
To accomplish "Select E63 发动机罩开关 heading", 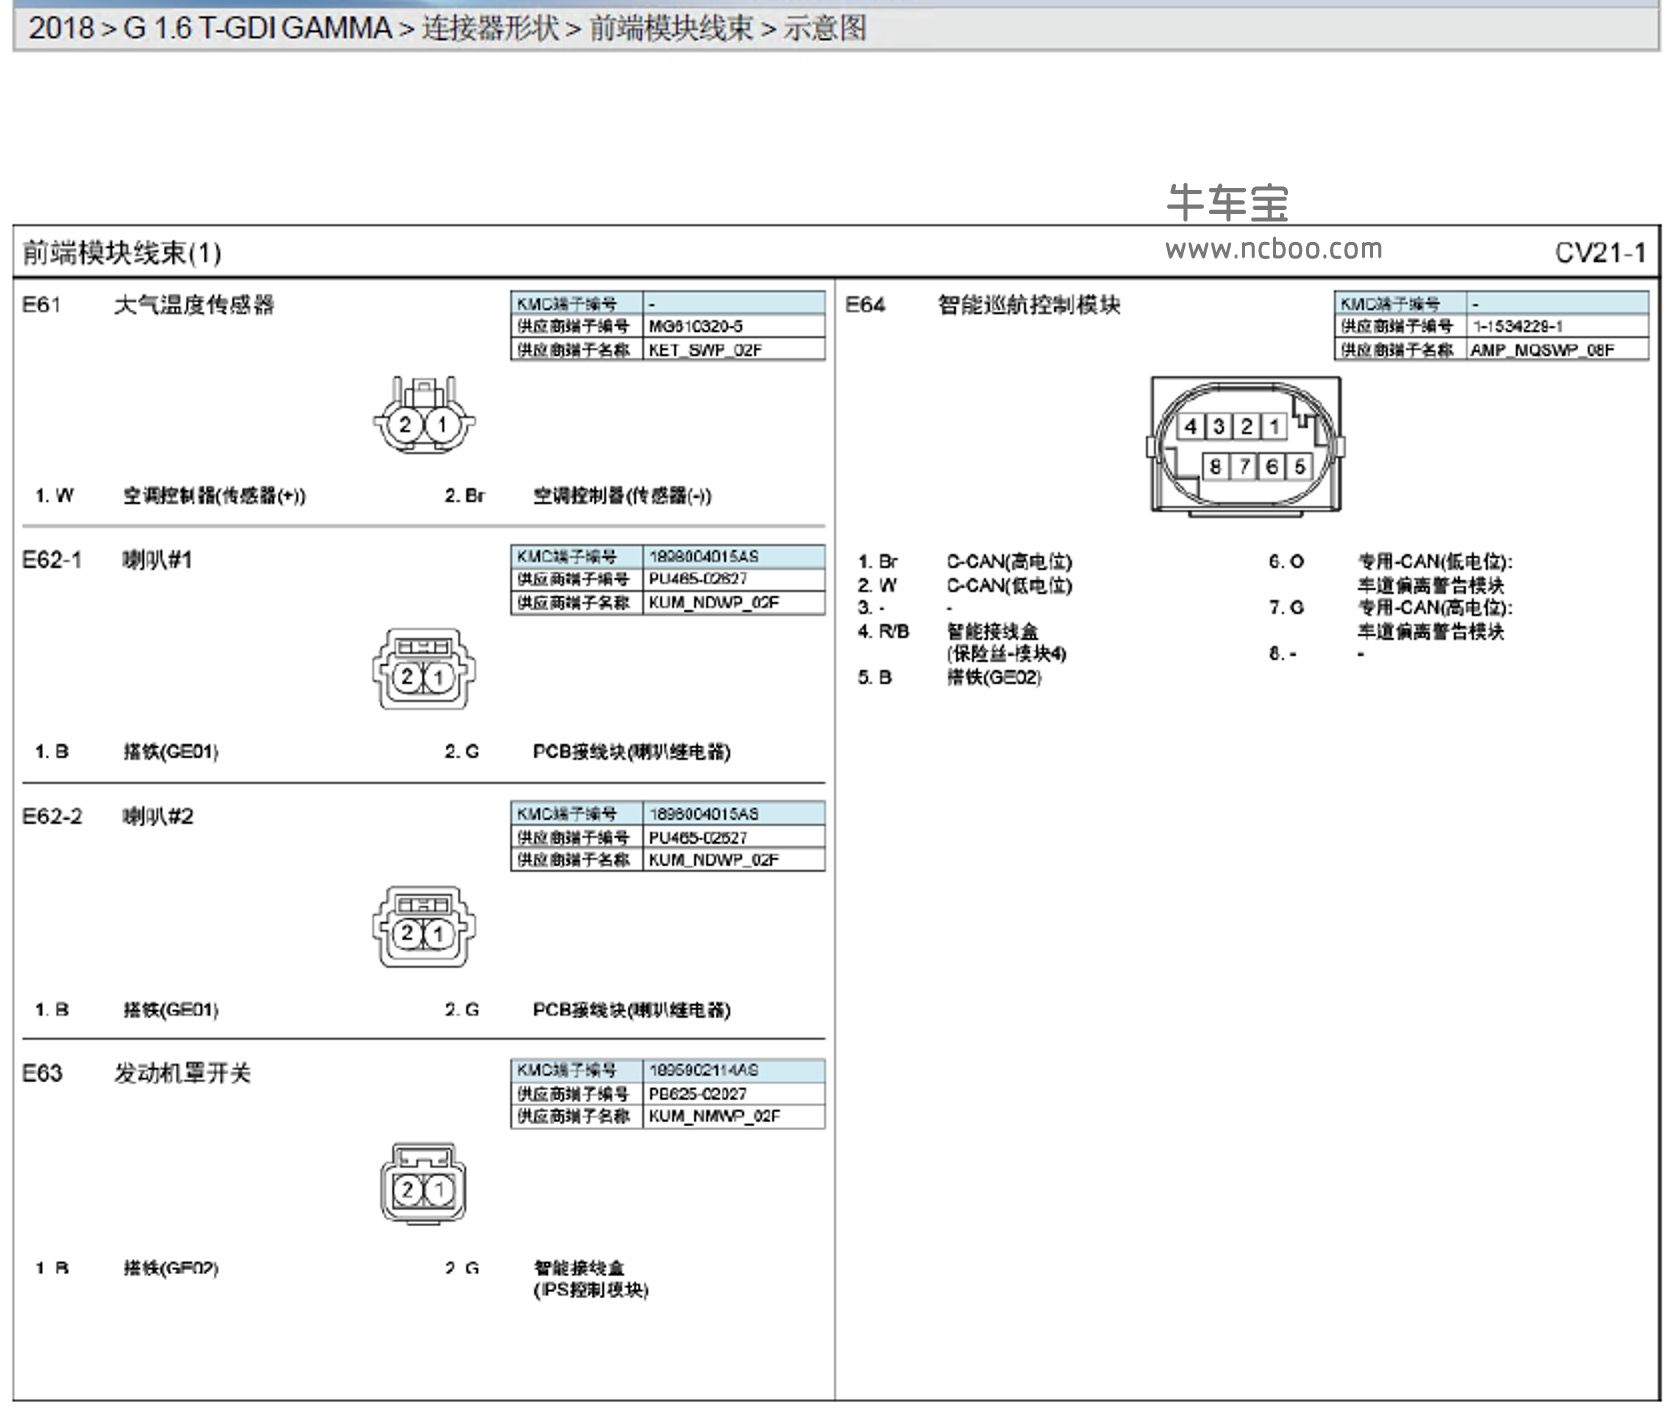I will coord(136,1074).
